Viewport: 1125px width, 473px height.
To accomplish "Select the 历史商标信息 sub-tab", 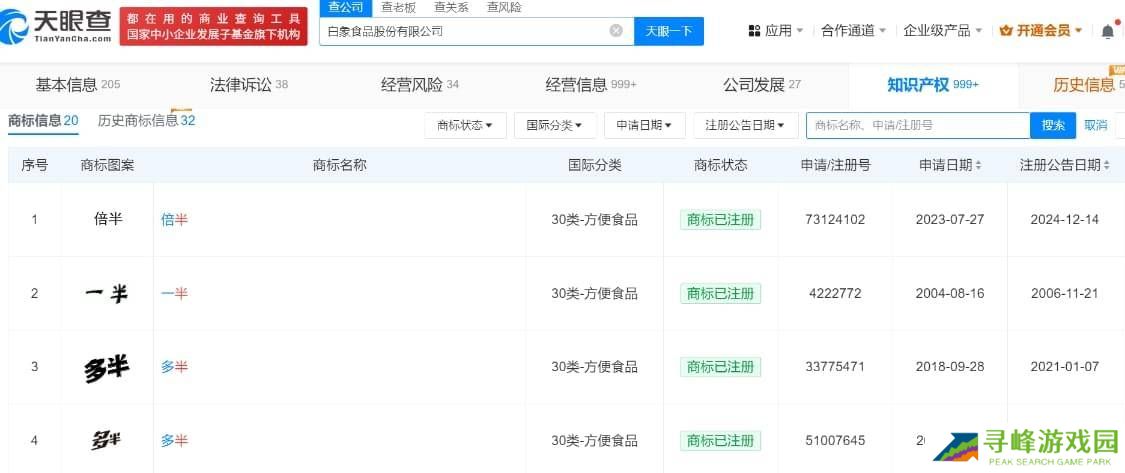I will 146,121.
